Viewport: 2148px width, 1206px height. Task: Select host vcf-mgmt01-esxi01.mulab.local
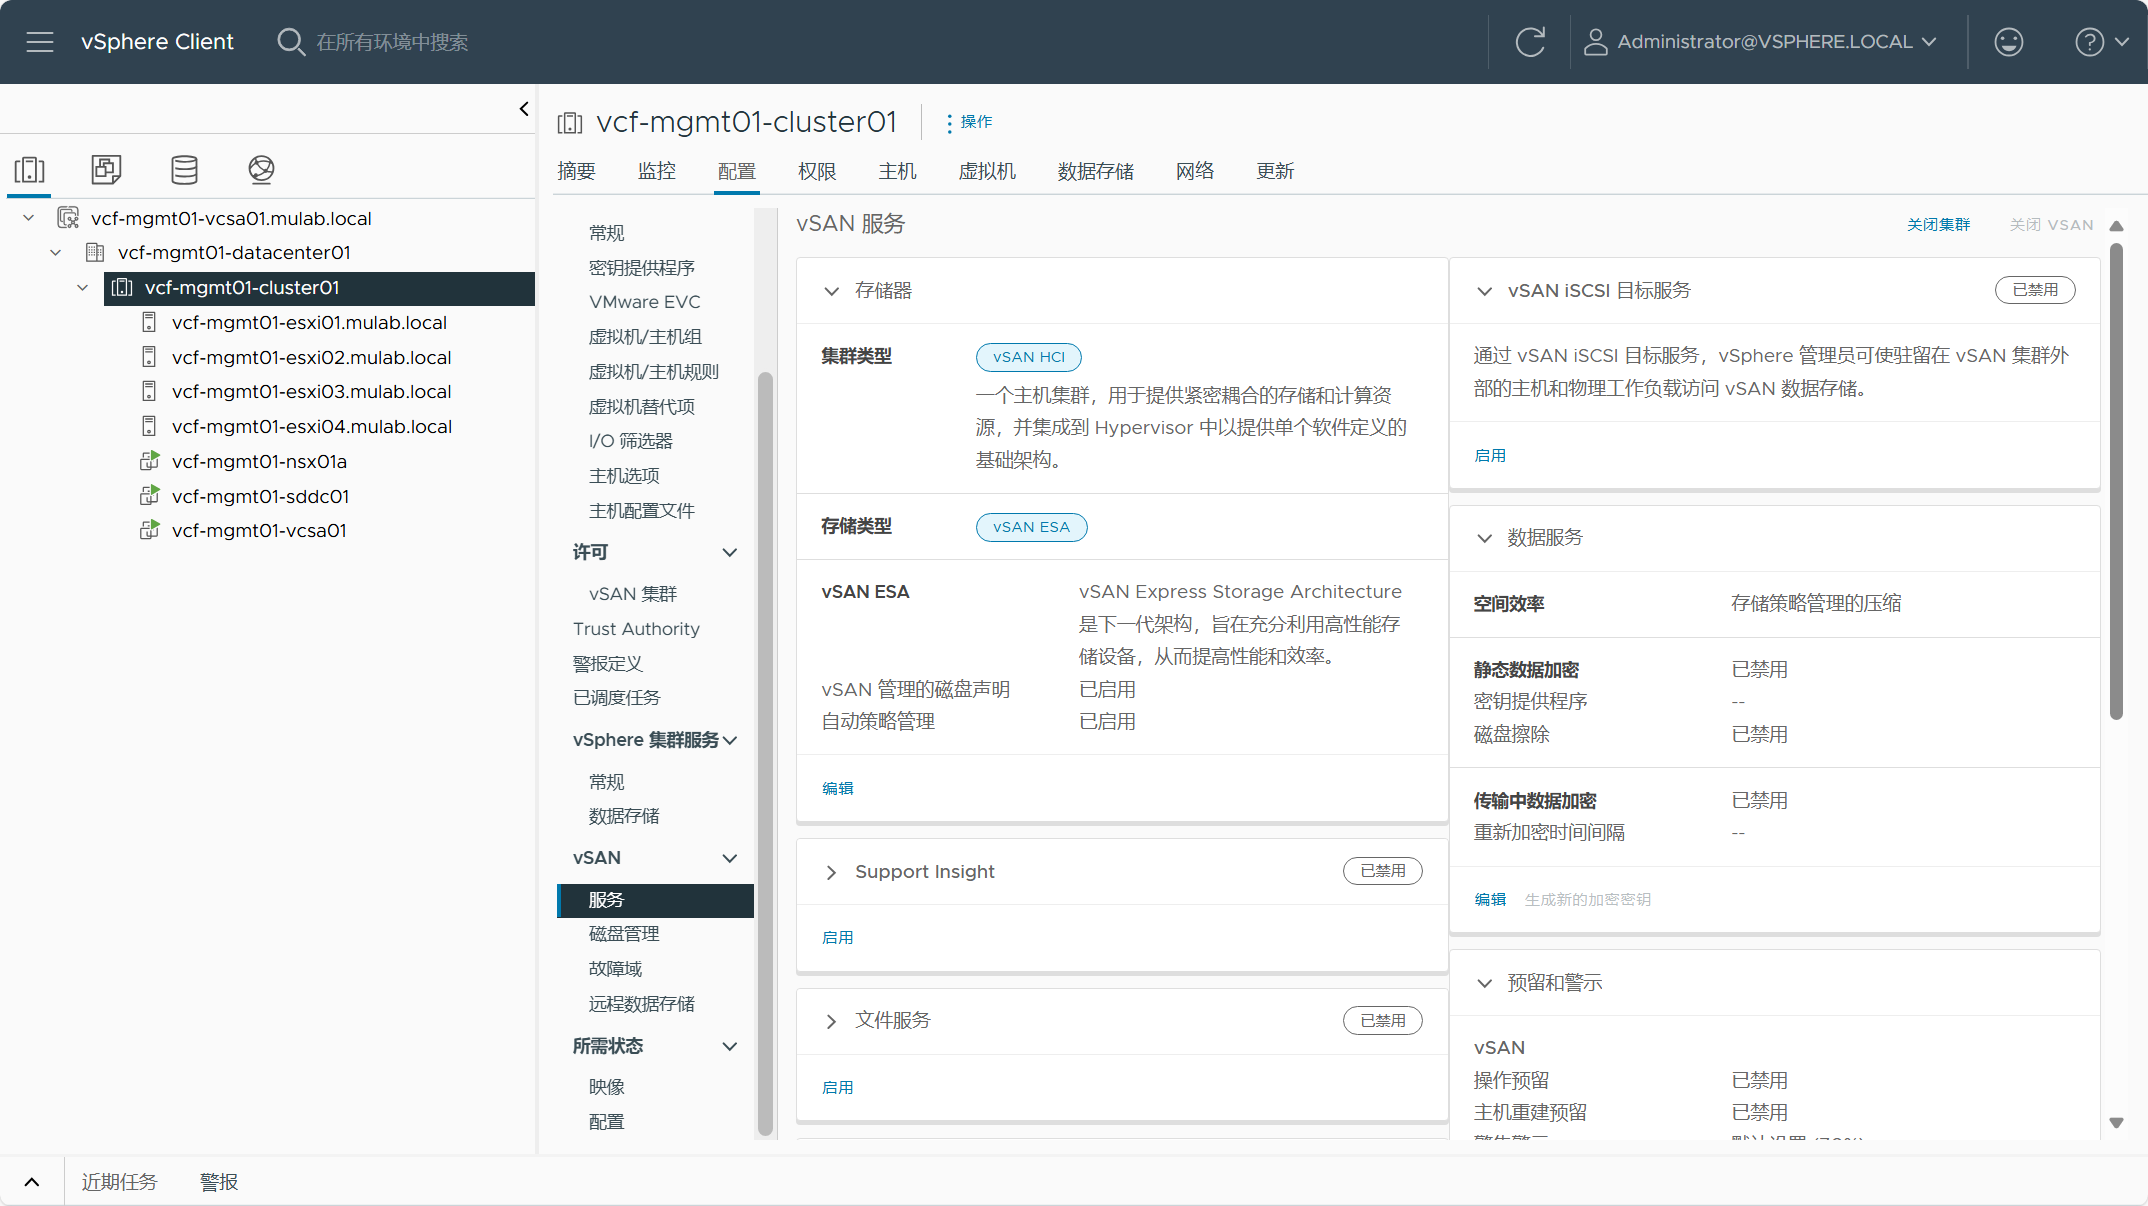click(x=309, y=322)
